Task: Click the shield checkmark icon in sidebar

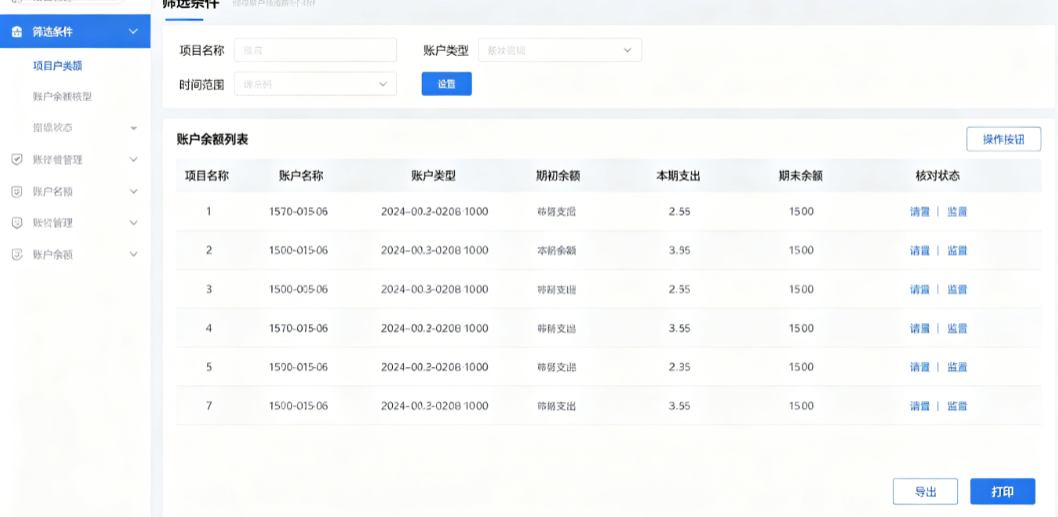Action: pyautogui.click(x=18, y=159)
